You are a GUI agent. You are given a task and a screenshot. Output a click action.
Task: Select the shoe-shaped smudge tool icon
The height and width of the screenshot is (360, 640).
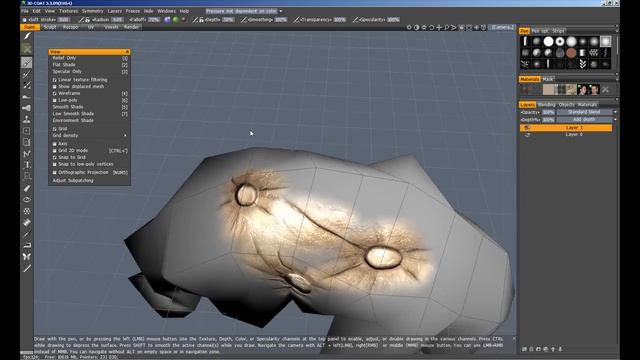point(27,97)
